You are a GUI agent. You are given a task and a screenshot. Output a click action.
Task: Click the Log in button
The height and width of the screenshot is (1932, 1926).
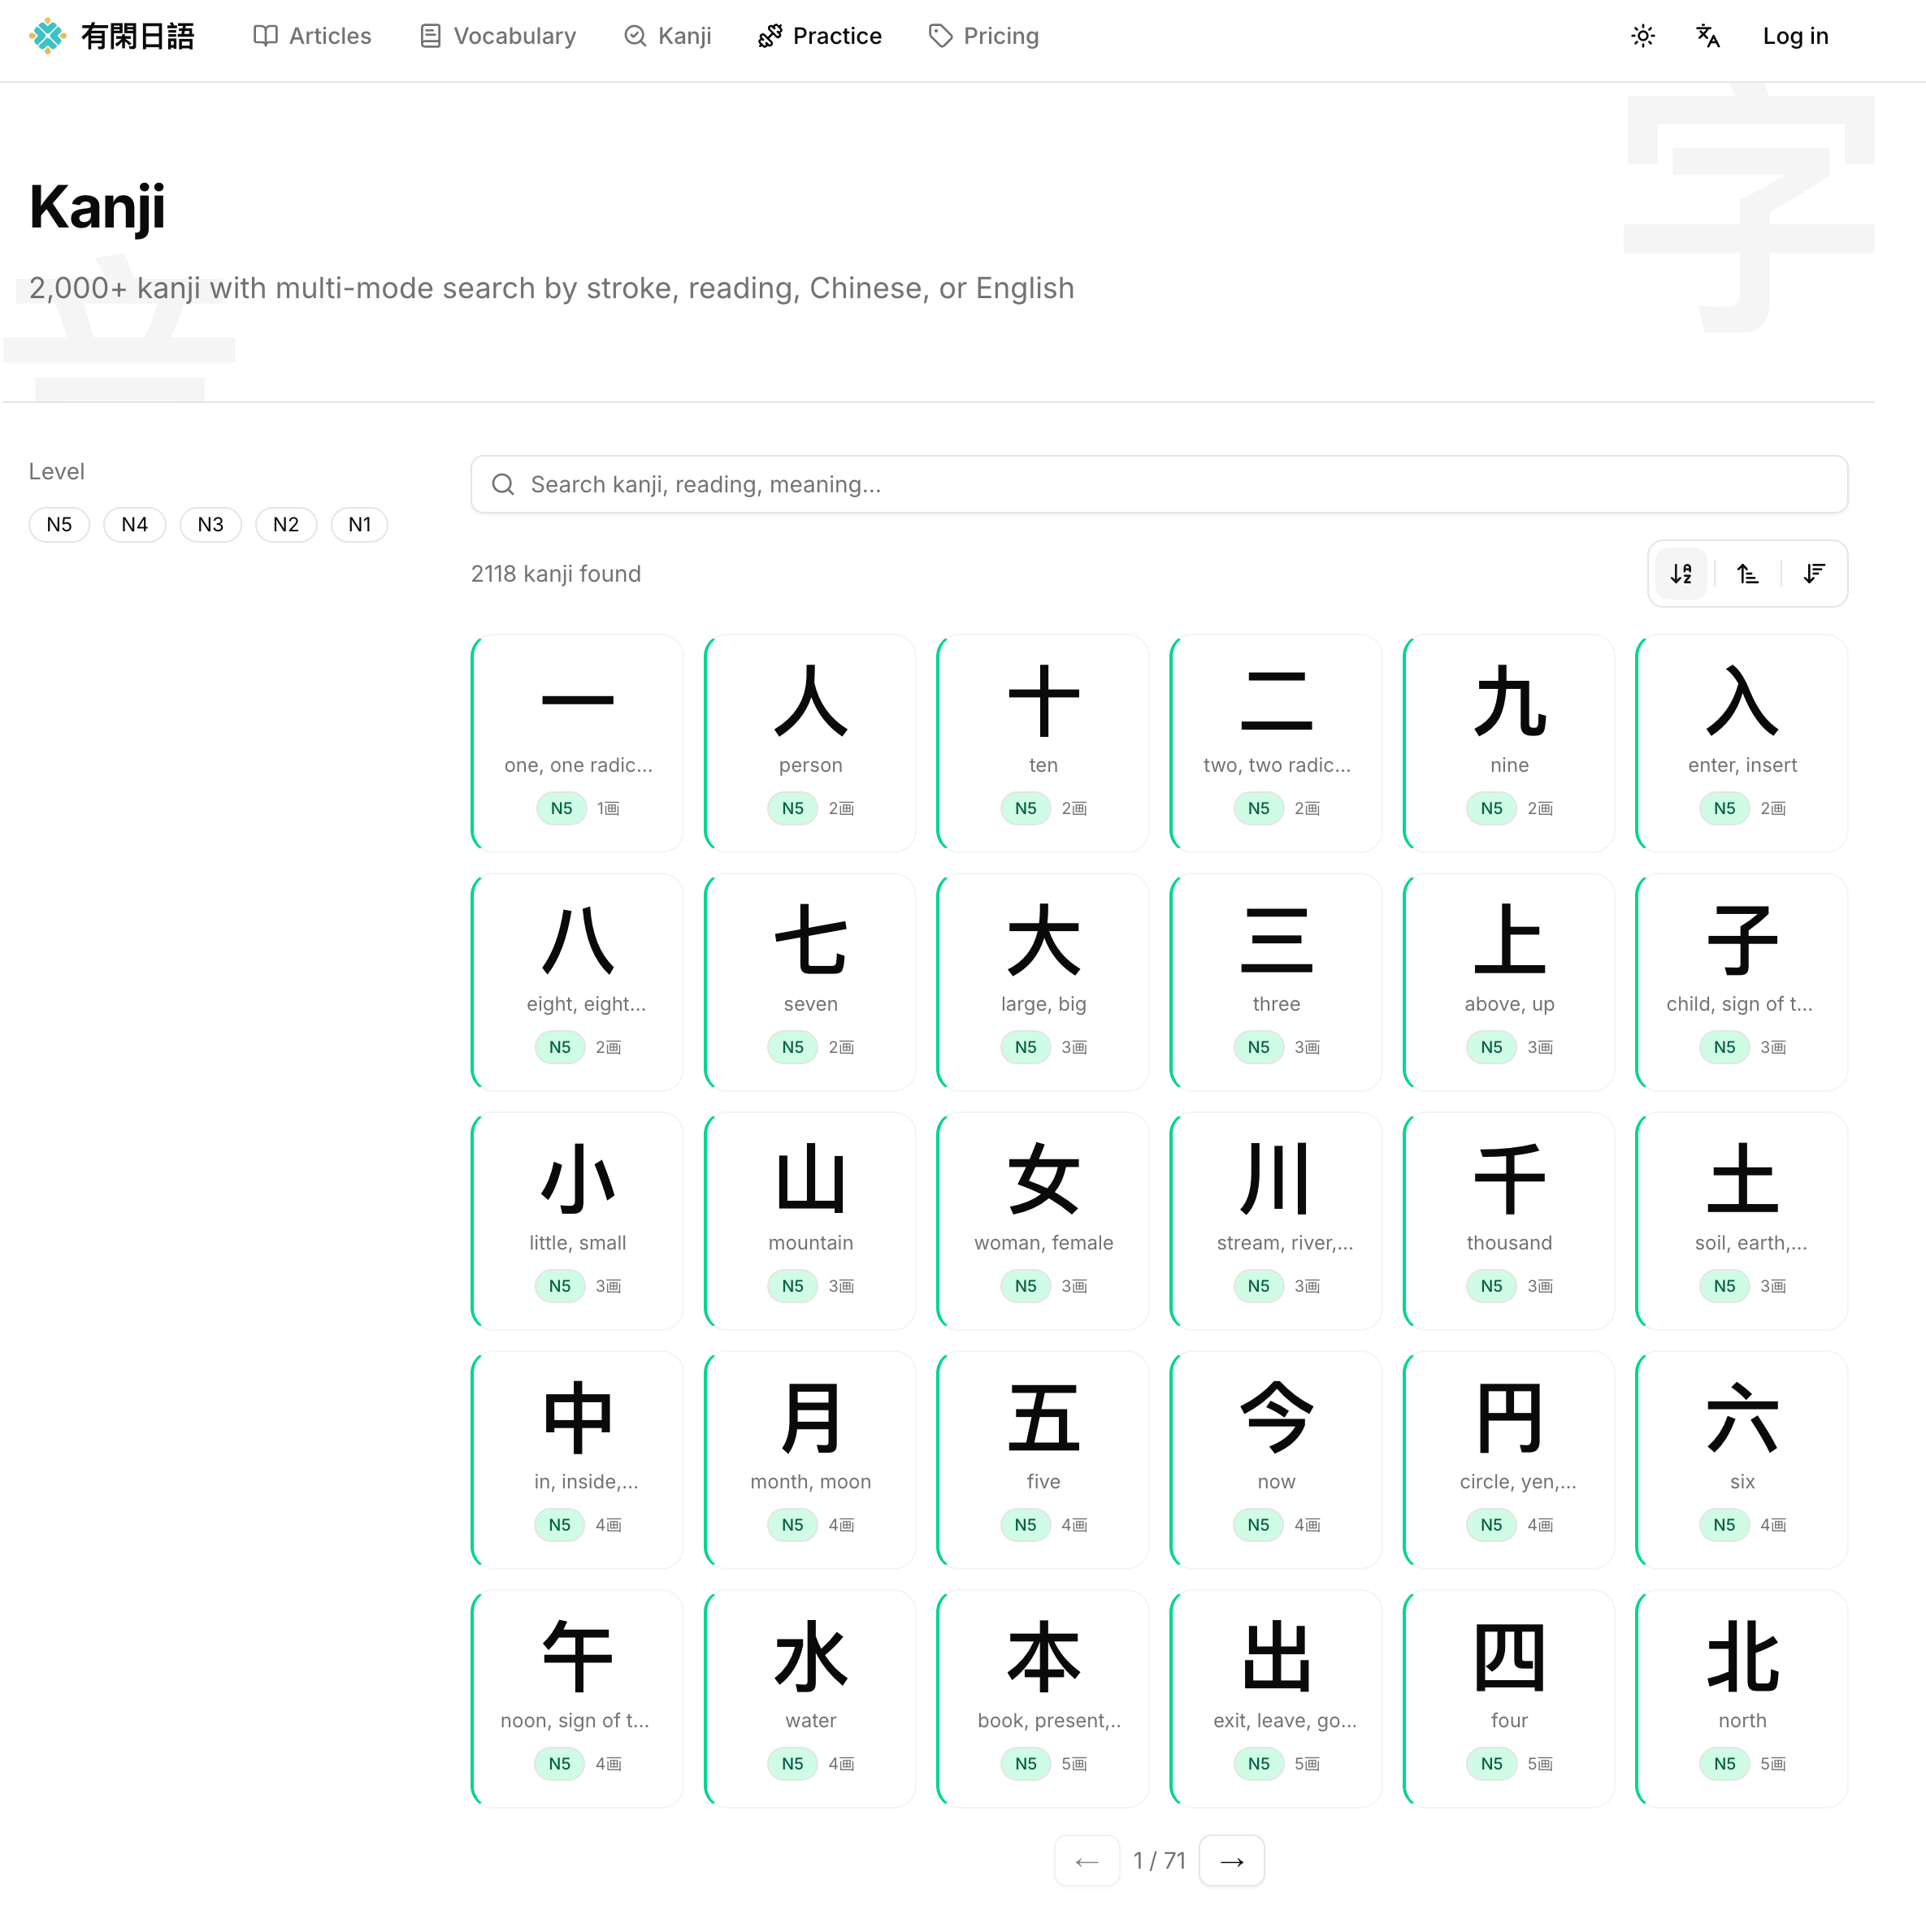pos(1794,36)
